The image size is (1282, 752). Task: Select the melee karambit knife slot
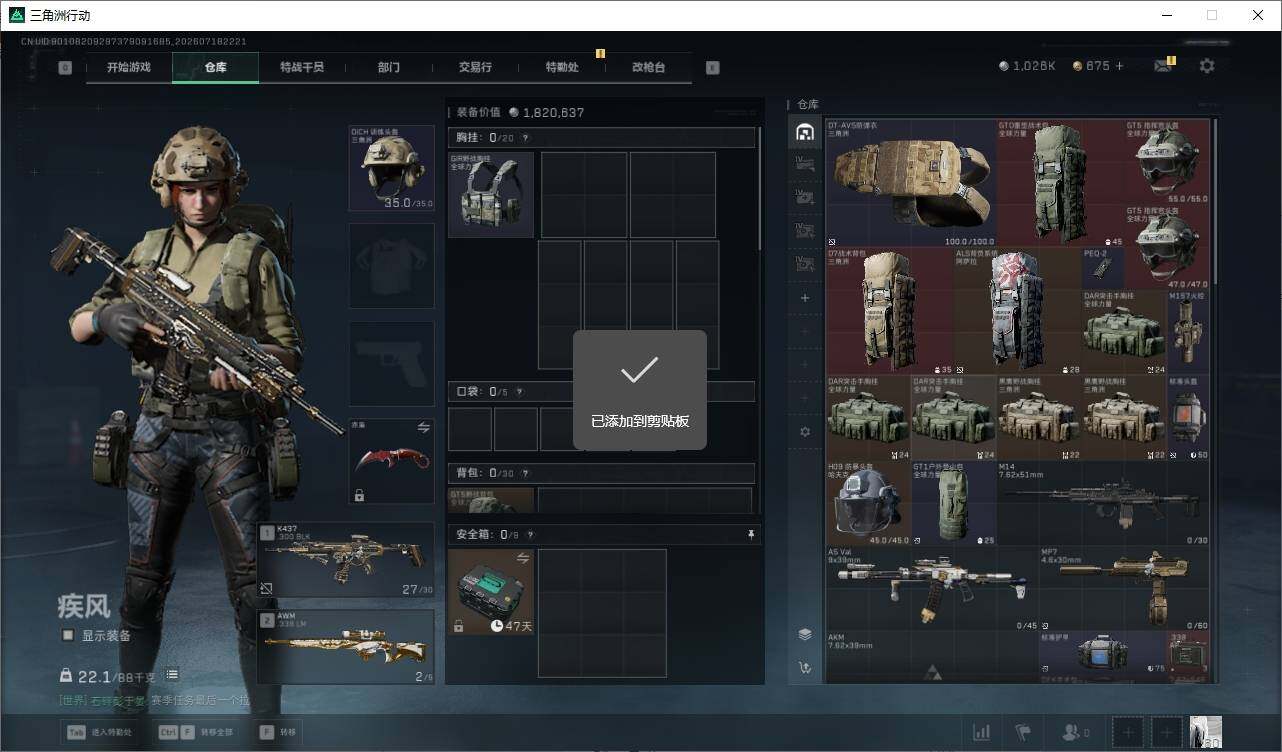(x=391, y=461)
